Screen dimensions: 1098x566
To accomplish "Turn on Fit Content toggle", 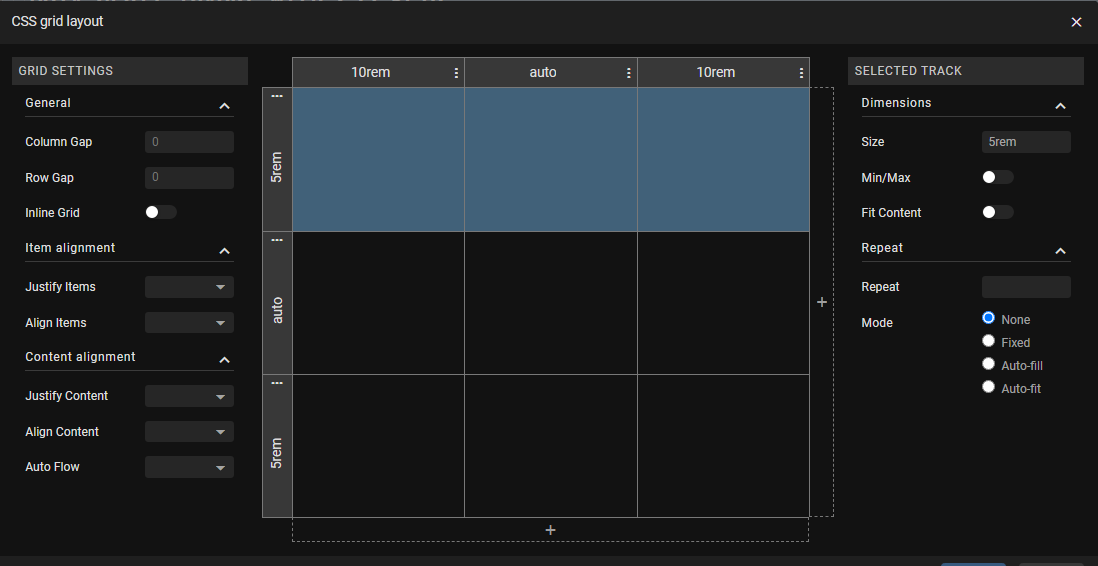I will click(x=997, y=212).
